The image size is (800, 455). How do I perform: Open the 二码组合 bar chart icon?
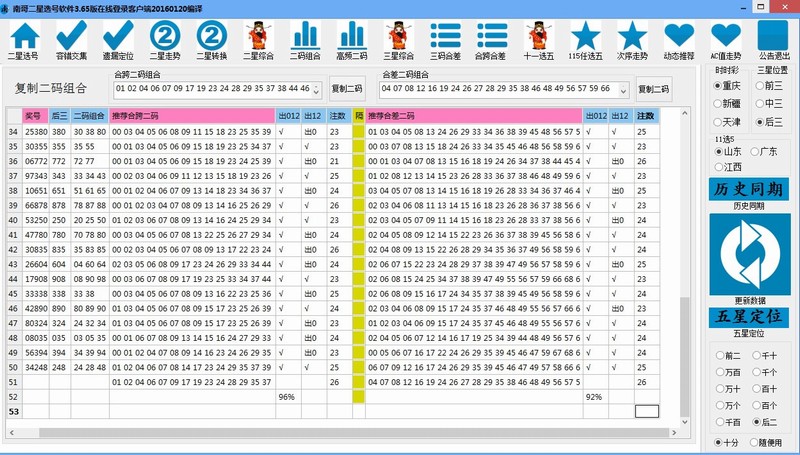[x=305, y=37]
